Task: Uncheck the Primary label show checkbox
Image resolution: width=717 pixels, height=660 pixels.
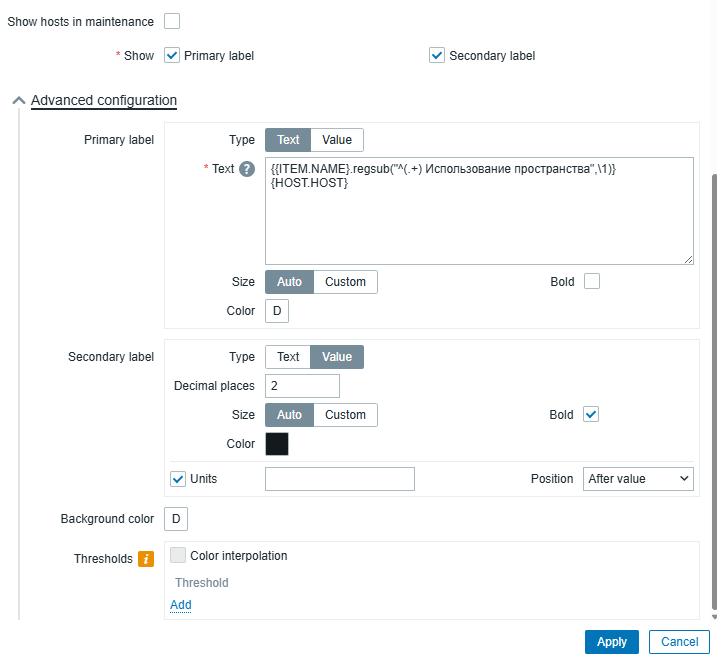Action: (172, 56)
